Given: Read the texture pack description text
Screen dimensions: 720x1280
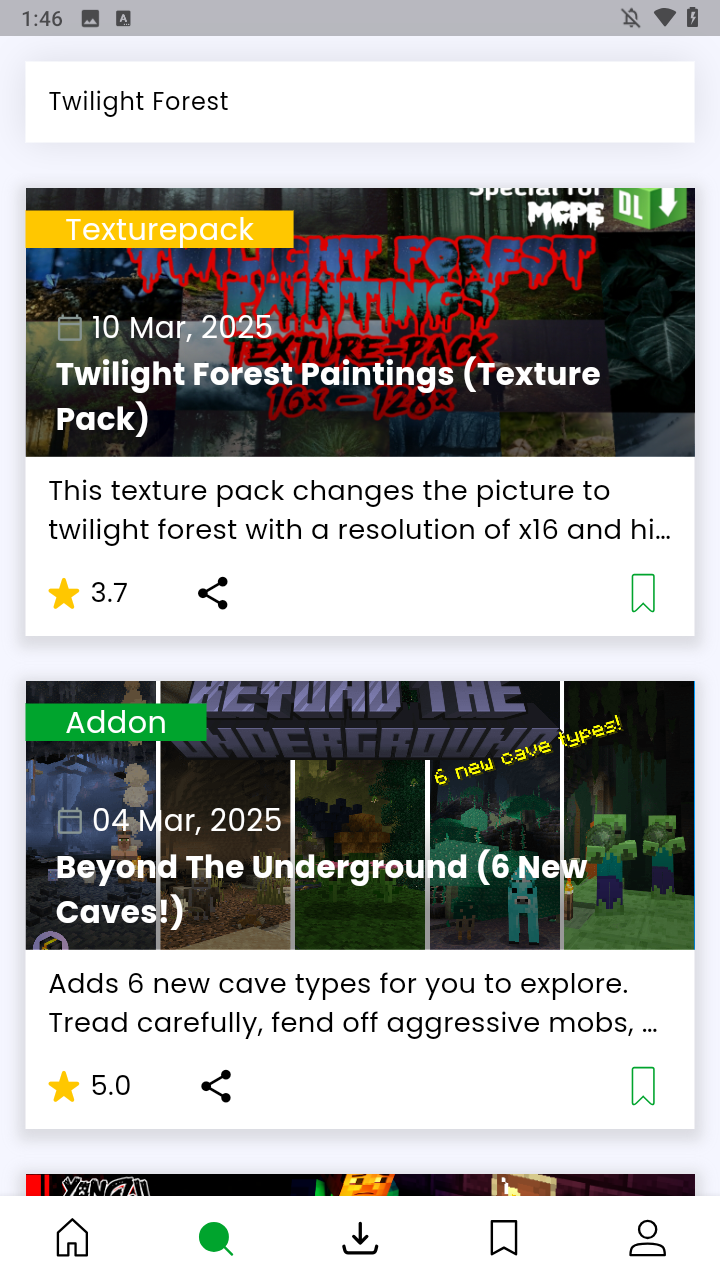Looking at the screenshot, I should pyautogui.click(x=360, y=510).
